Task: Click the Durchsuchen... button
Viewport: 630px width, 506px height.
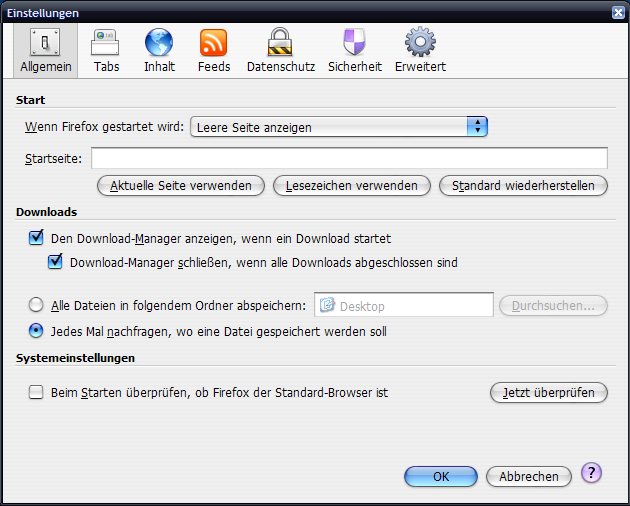Action: (x=553, y=306)
